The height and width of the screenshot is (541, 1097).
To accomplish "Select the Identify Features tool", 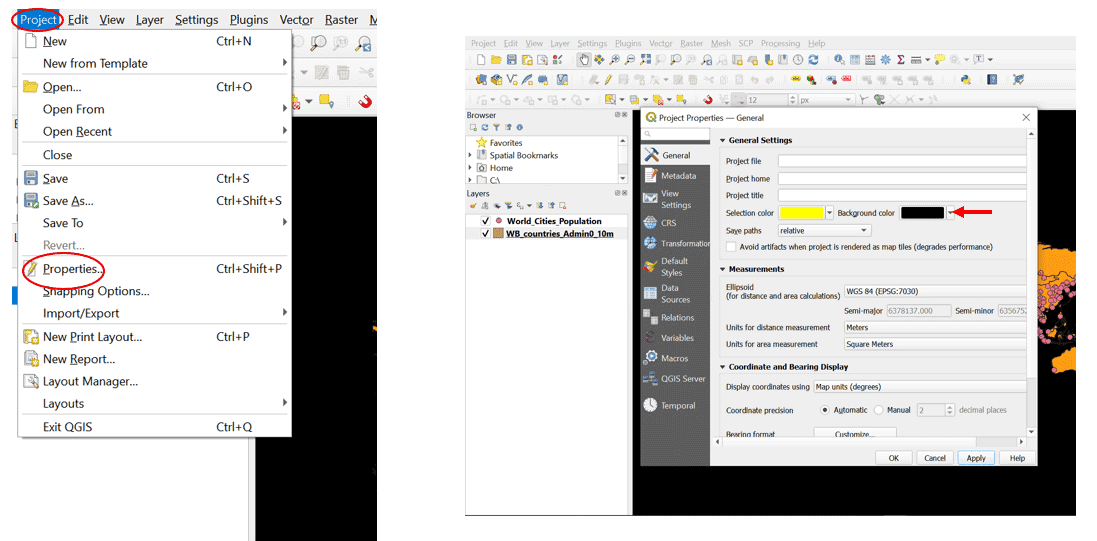I will tap(839, 59).
